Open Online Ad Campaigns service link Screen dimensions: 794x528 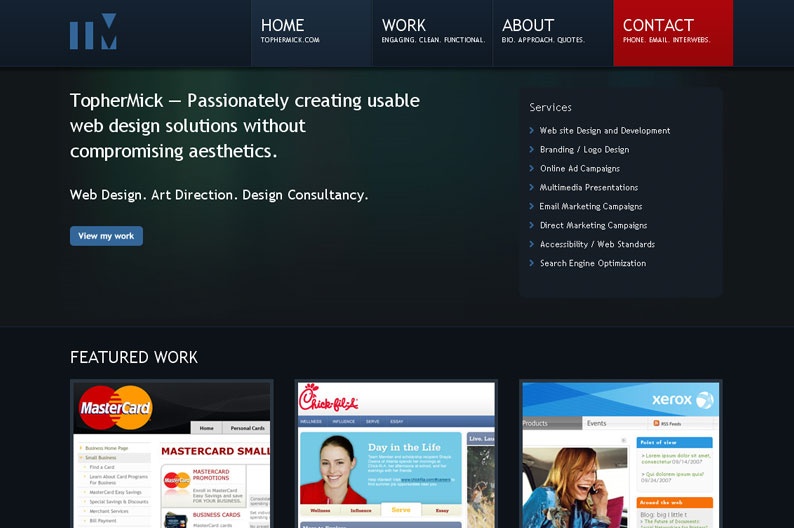580,169
